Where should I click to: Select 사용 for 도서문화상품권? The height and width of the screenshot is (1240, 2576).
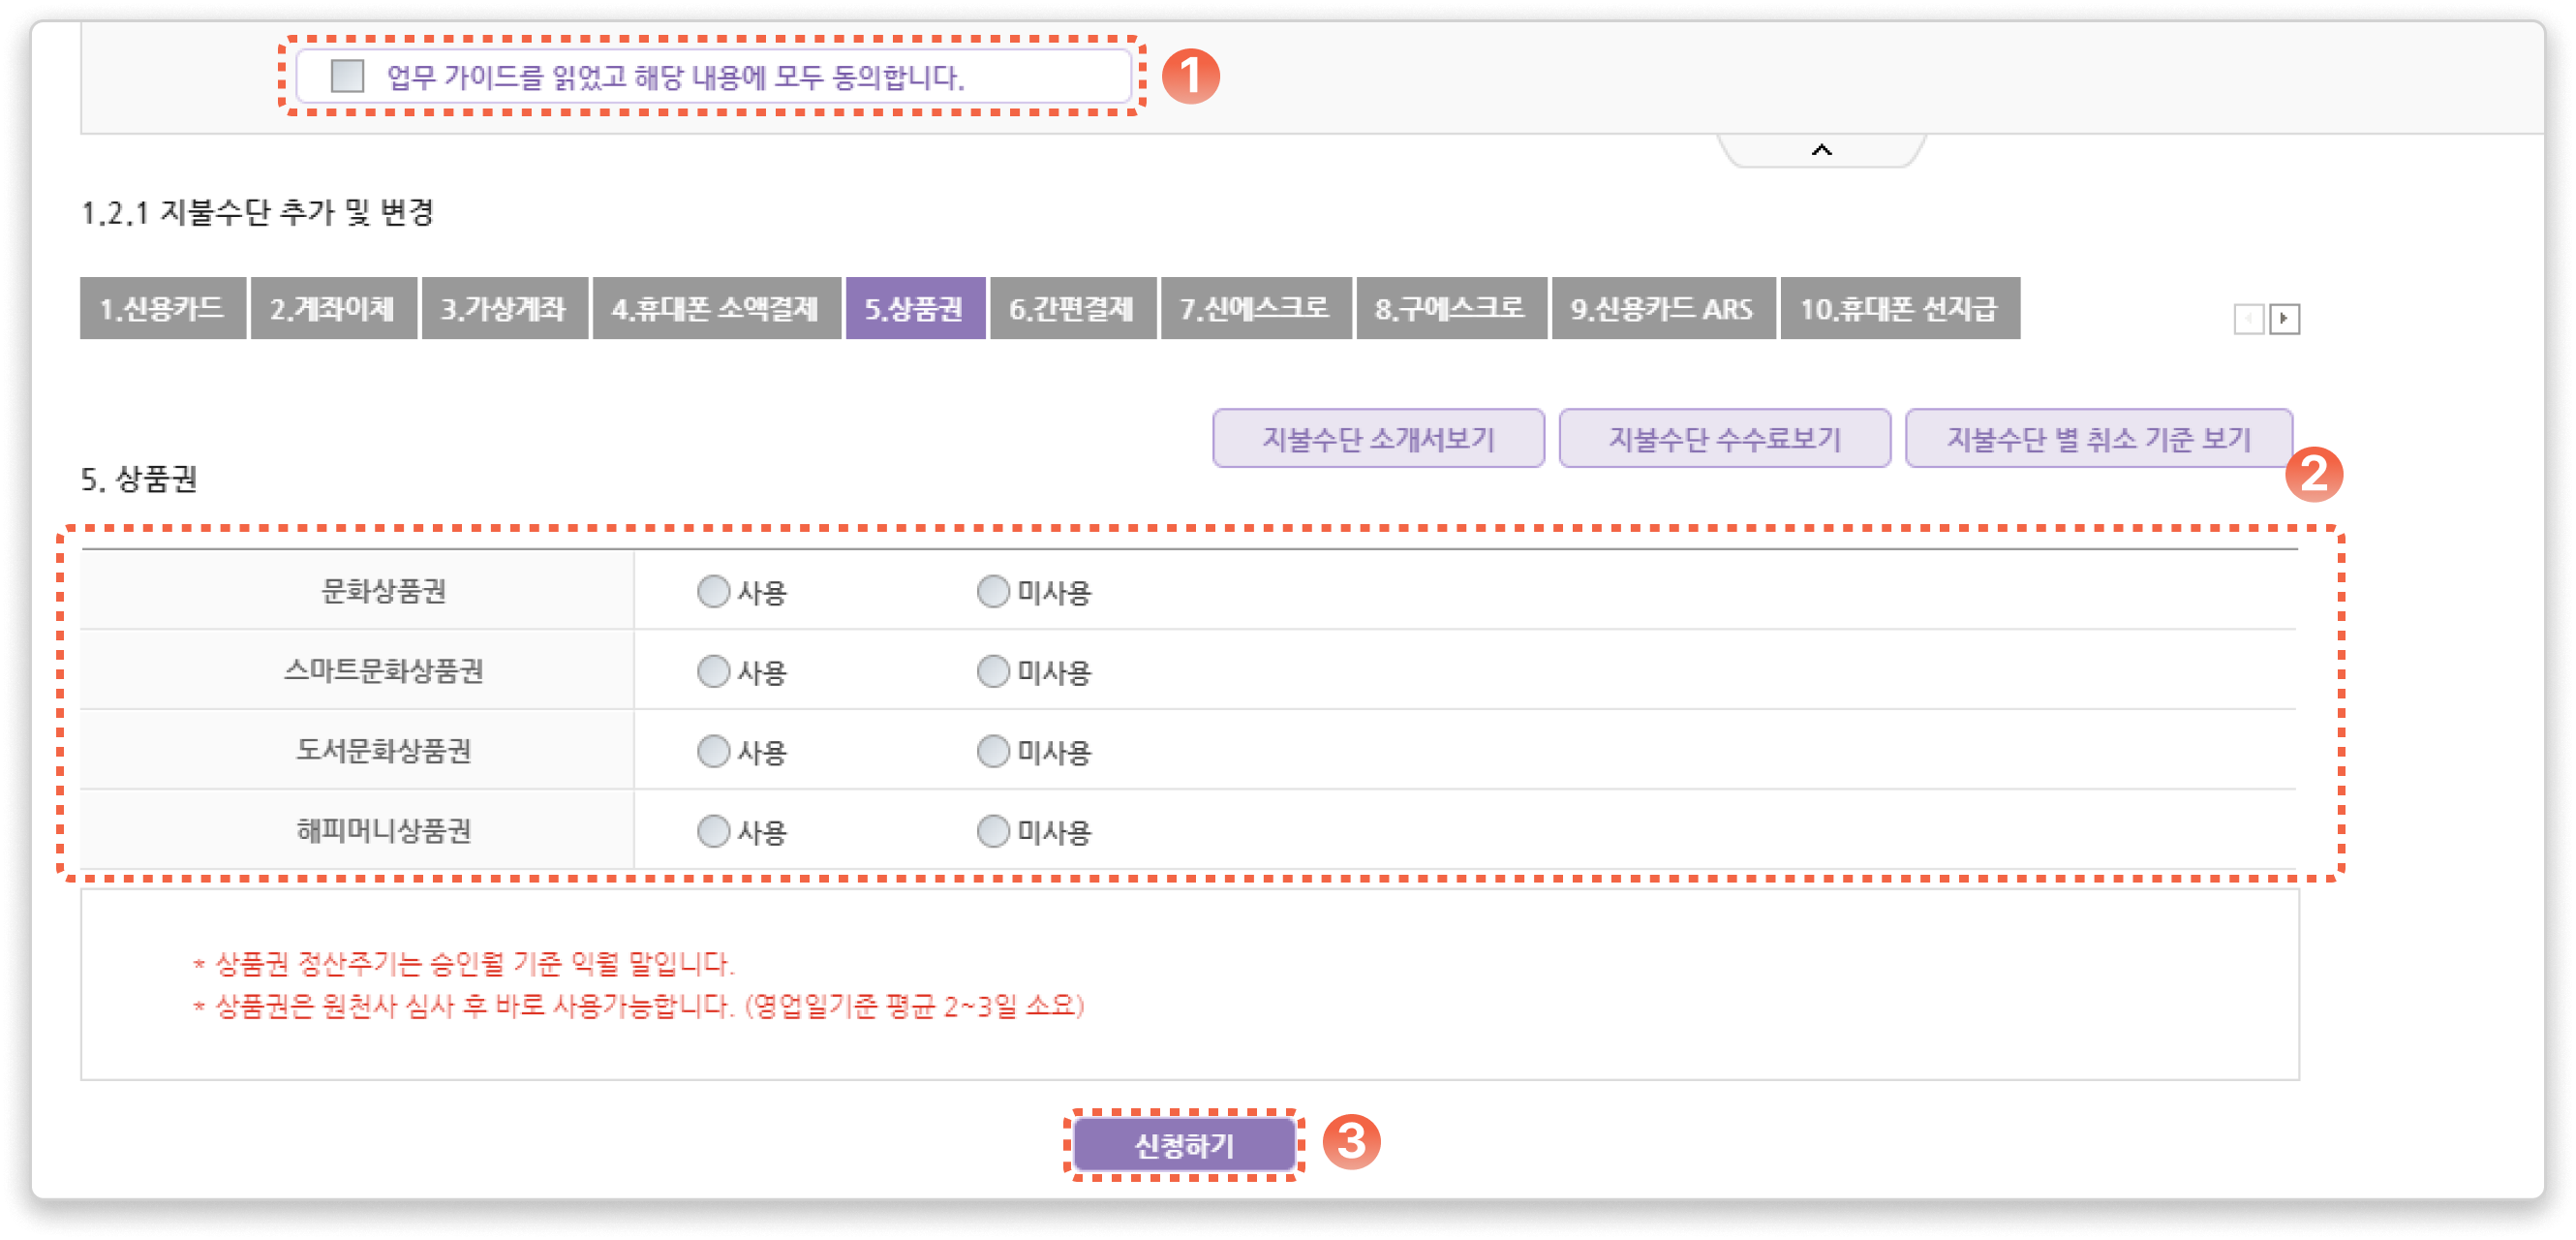point(713,751)
